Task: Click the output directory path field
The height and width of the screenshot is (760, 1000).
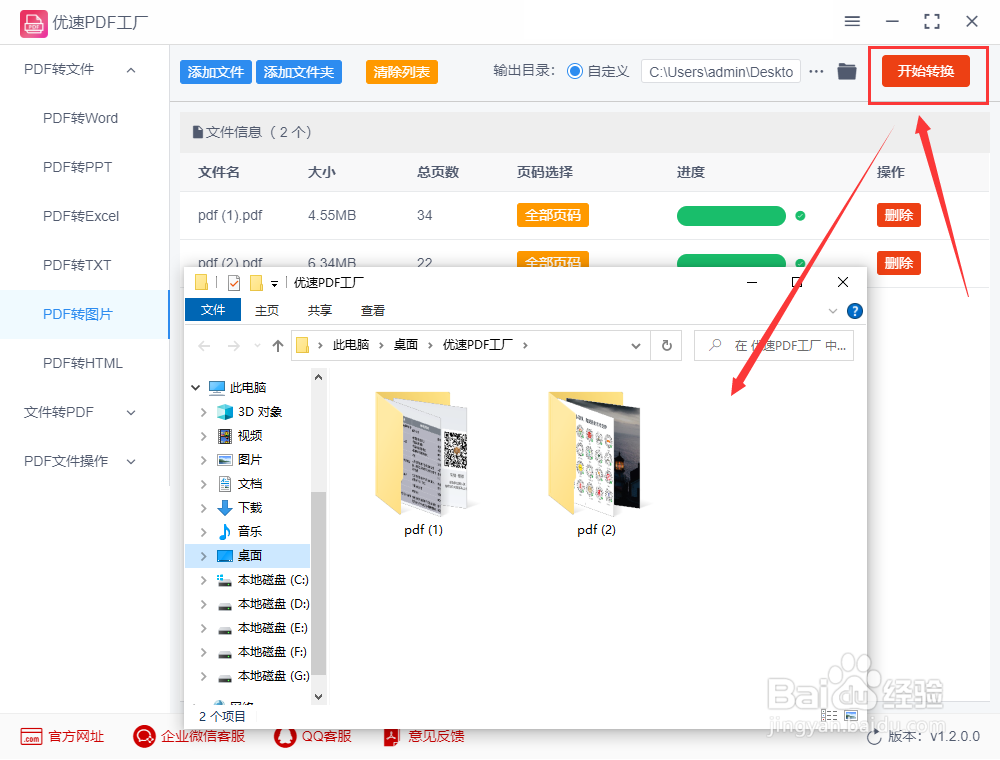Action: [721, 71]
